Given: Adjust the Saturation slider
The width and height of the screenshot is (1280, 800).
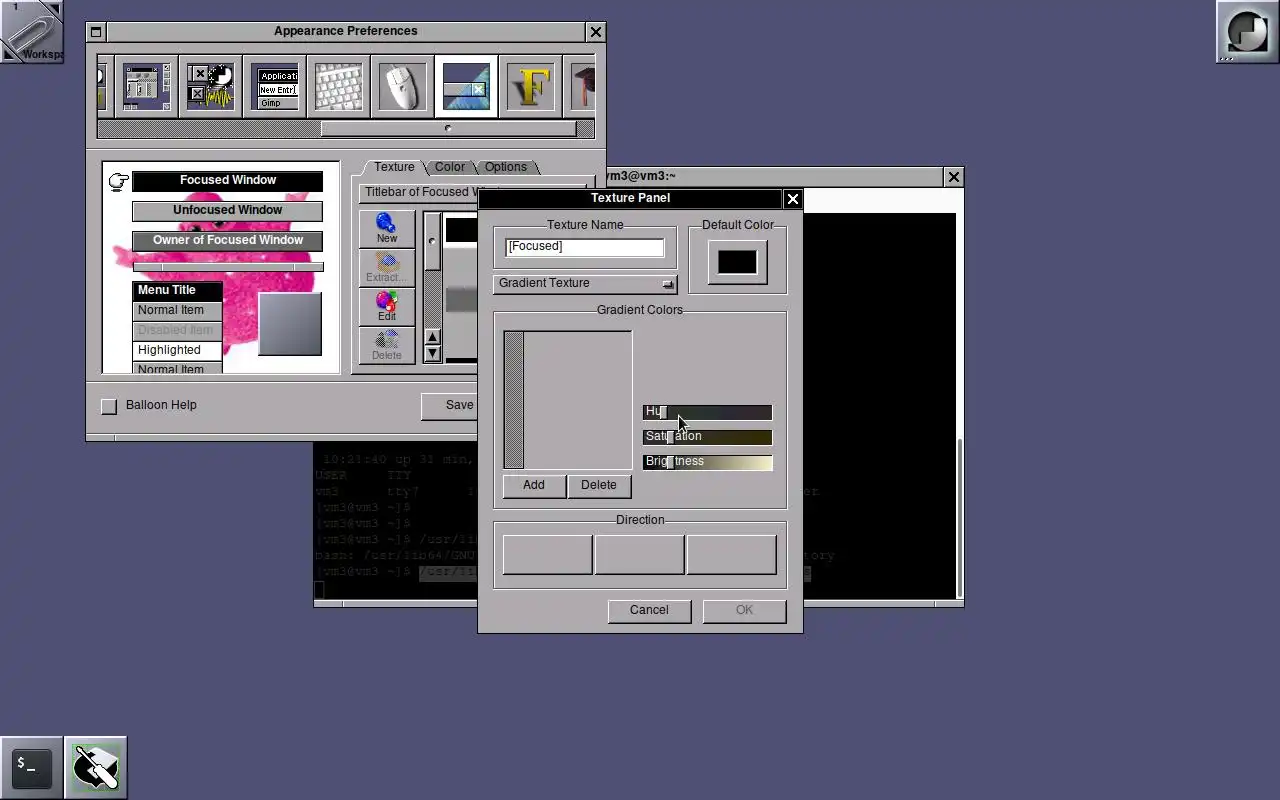Looking at the screenshot, I should click(707, 437).
